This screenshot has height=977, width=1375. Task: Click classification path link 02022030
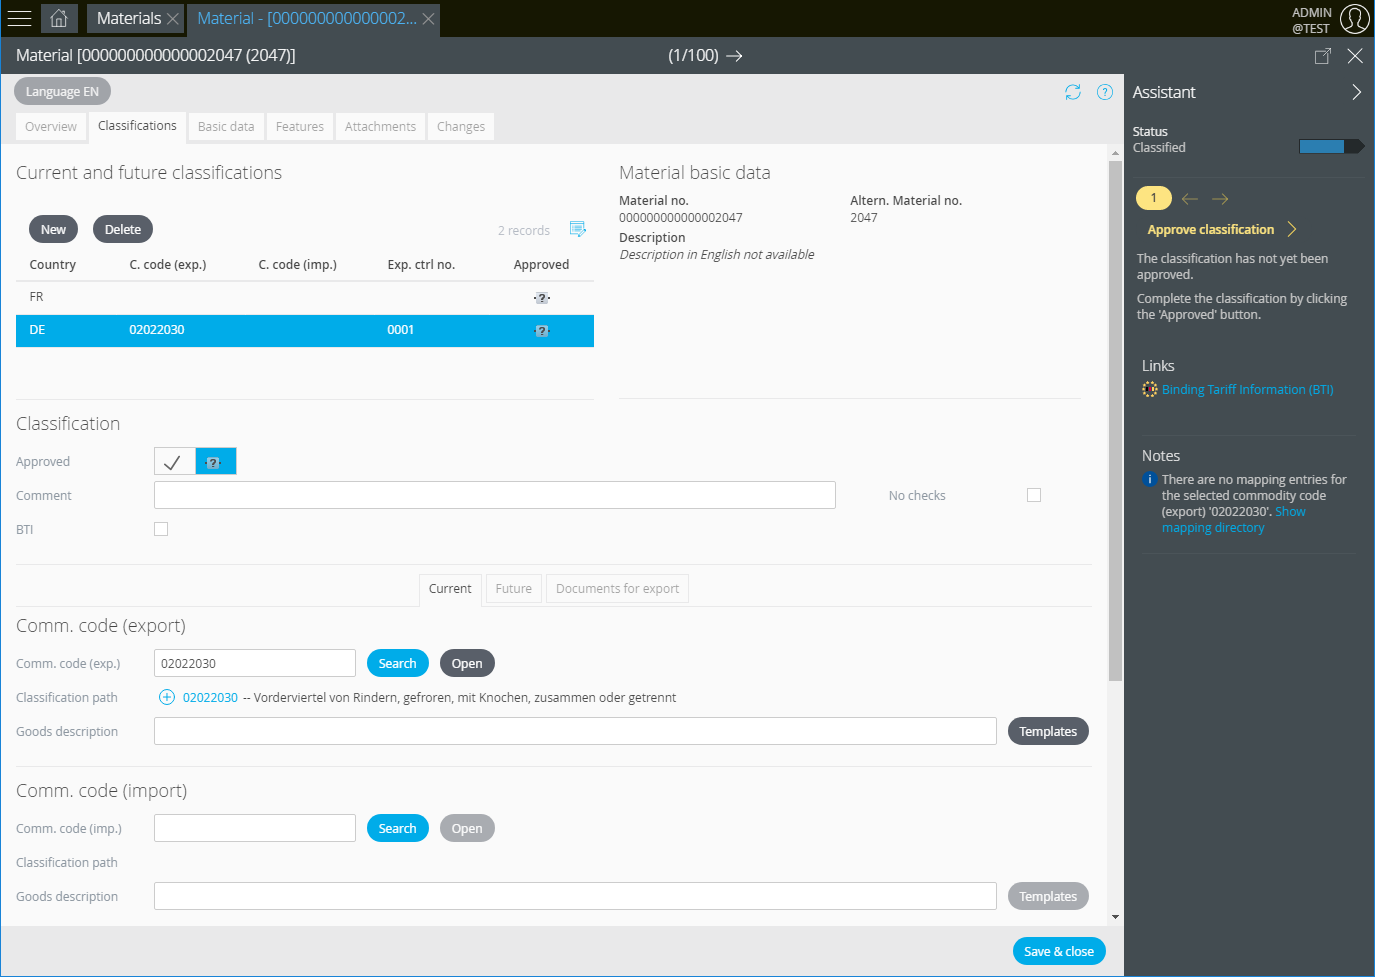[x=210, y=698]
